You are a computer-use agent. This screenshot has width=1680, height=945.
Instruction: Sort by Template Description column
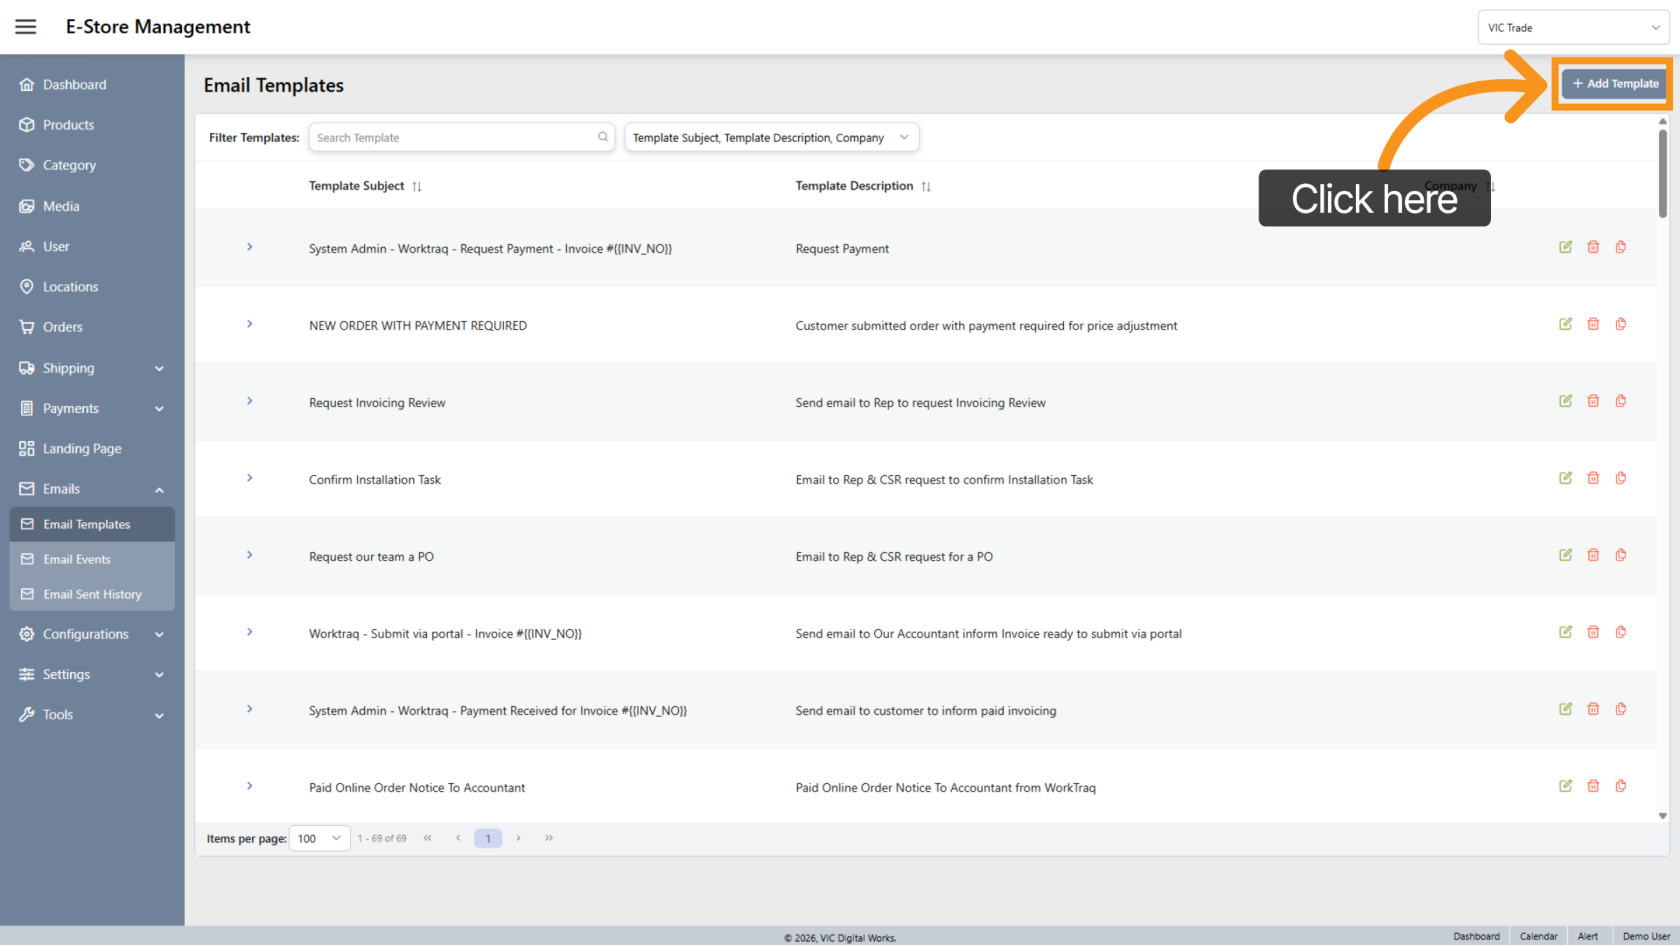click(x=926, y=187)
